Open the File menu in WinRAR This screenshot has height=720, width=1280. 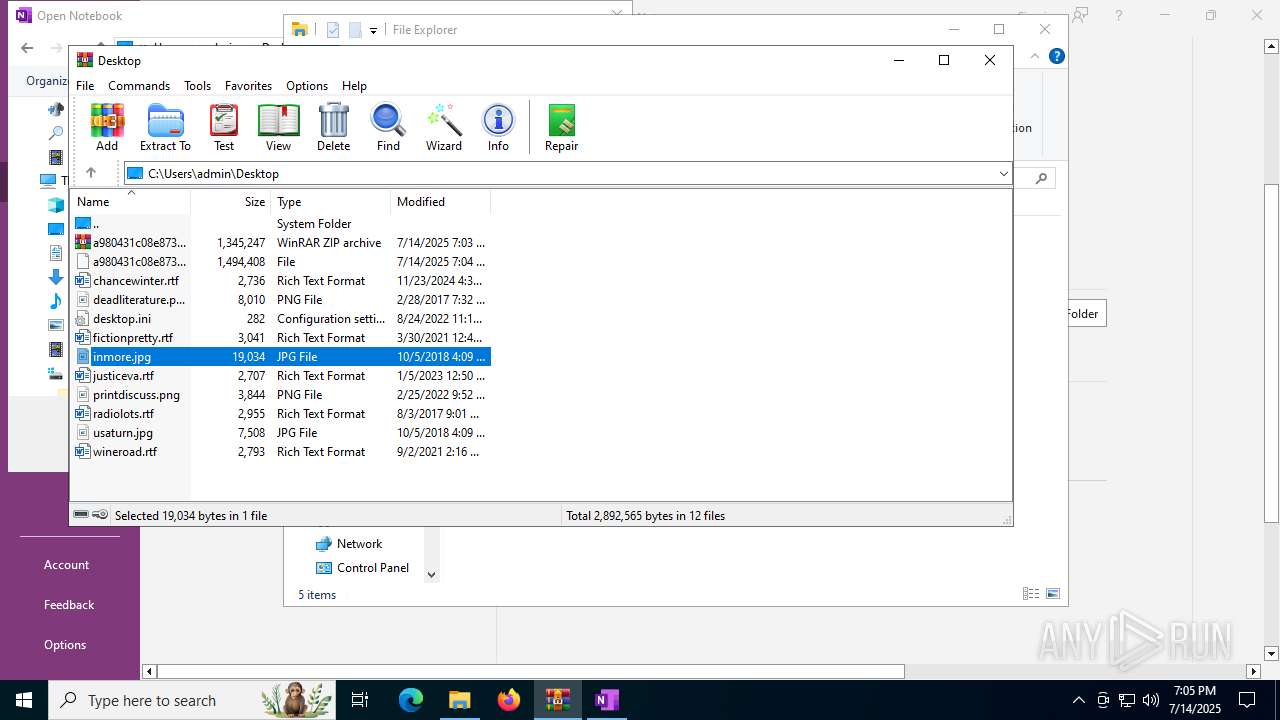click(85, 86)
